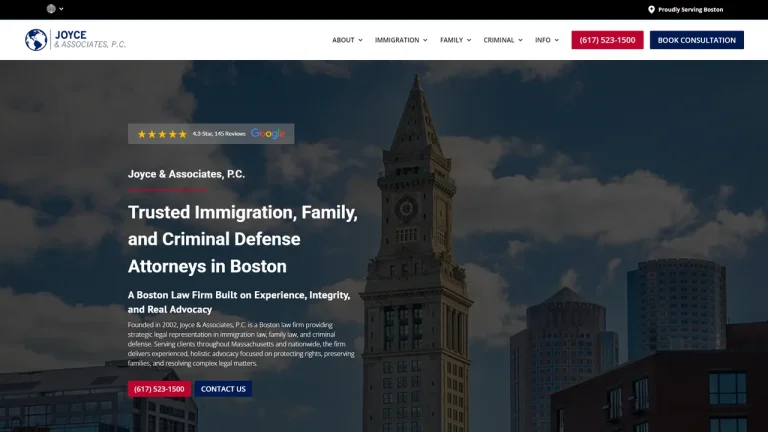Click the header (617) 523-1500 phone button
Viewport: 768px width, 432px height.
[x=607, y=40]
